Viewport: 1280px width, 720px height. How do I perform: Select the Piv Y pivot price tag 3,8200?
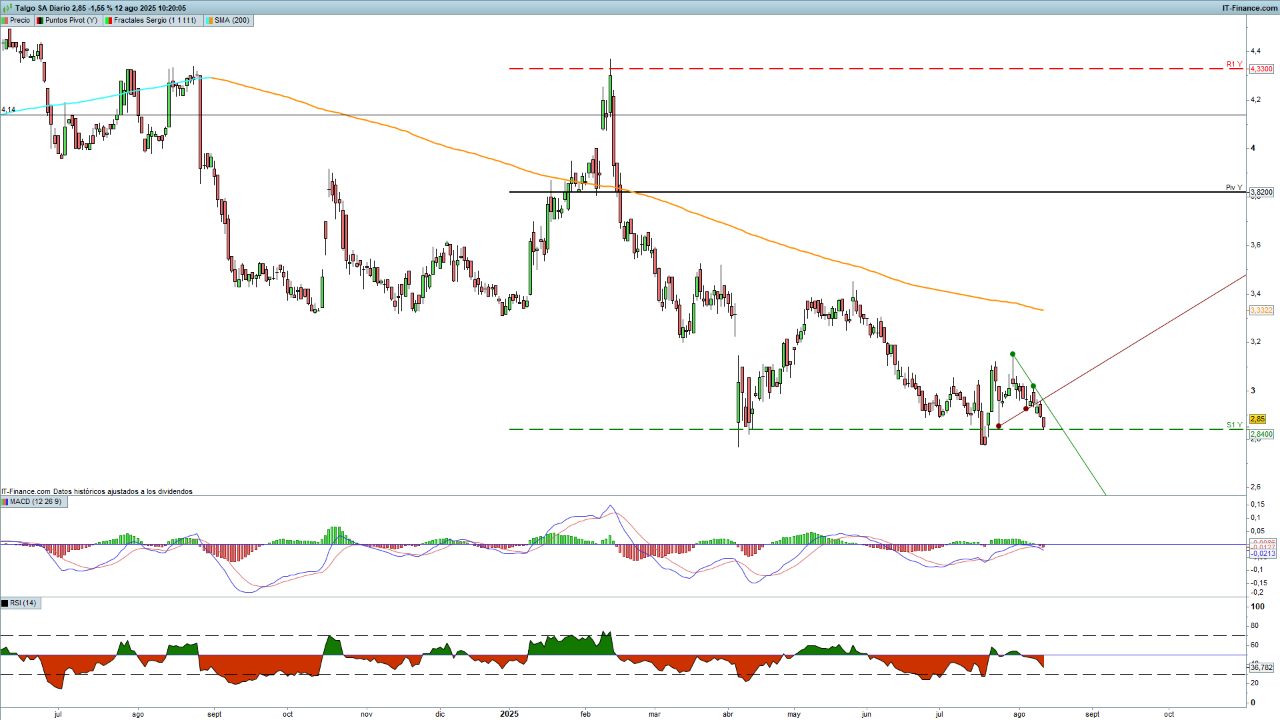pyautogui.click(x=1261, y=192)
